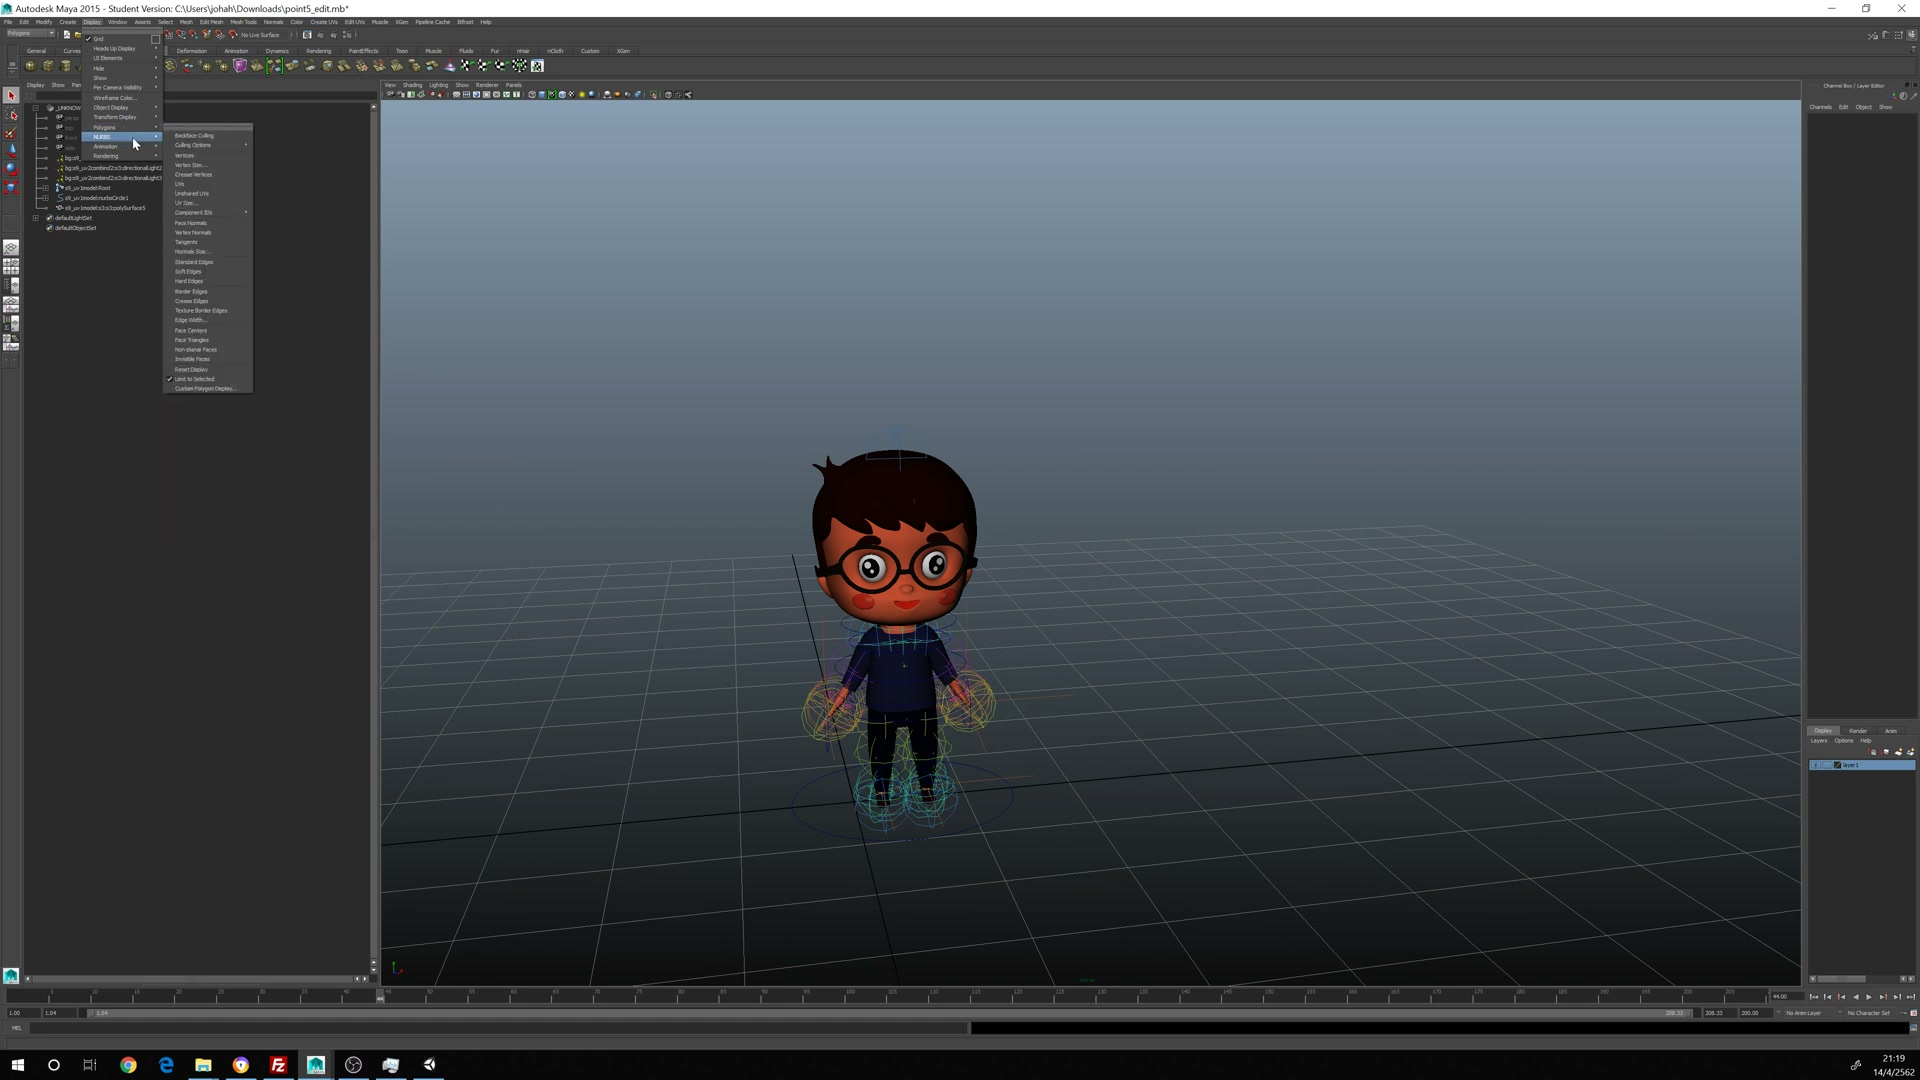The width and height of the screenshot is (1920, 1080).
Task: Open the Rendering display submenu
Action: tap(122, 157)
